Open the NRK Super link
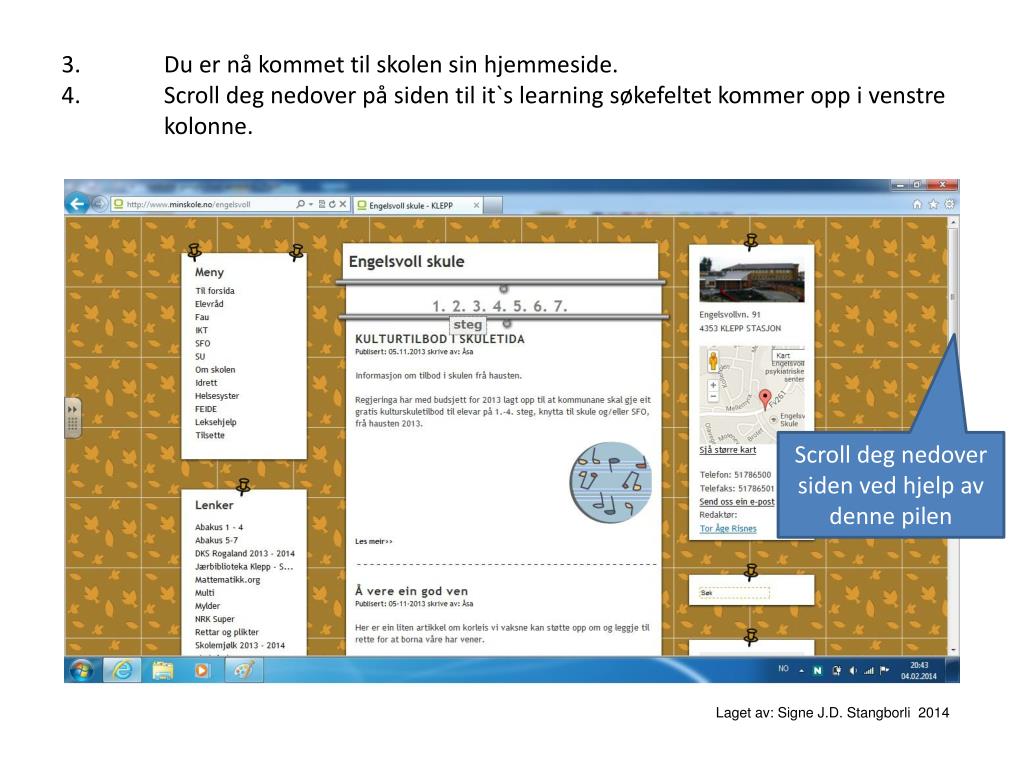 point(214,619)
